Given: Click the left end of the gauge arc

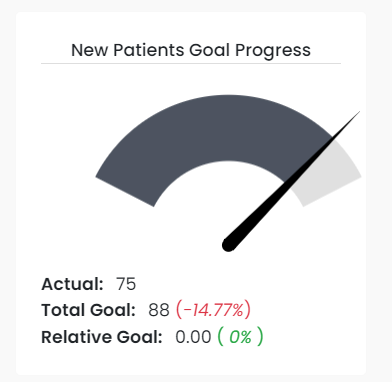Looking at the screenshot, I should coord(125,192).
